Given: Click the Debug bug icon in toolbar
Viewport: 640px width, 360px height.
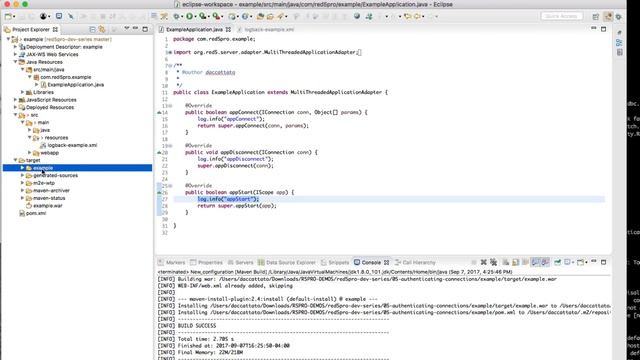Looking at the screenshot, I should (x=176, y=16).
